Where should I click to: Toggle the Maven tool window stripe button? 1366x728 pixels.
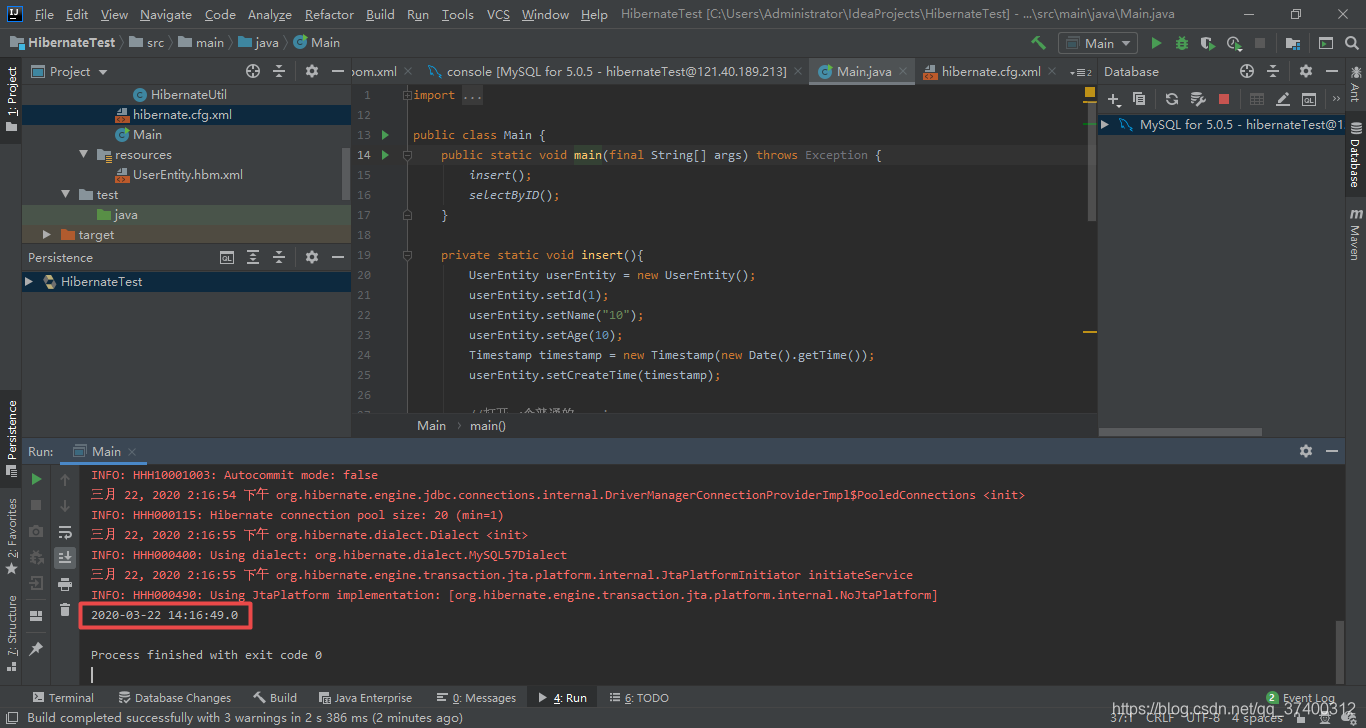pyautogui.click(x=1355, y=234)
